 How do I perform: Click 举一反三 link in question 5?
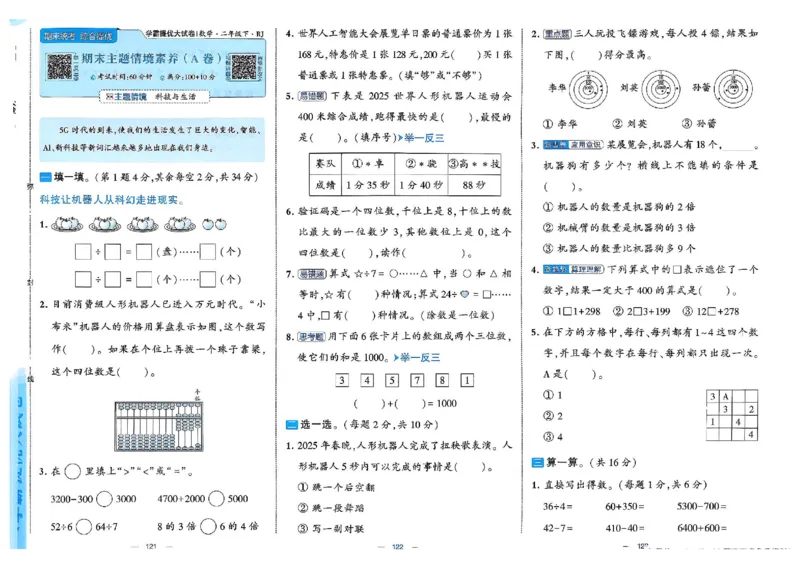421,138
